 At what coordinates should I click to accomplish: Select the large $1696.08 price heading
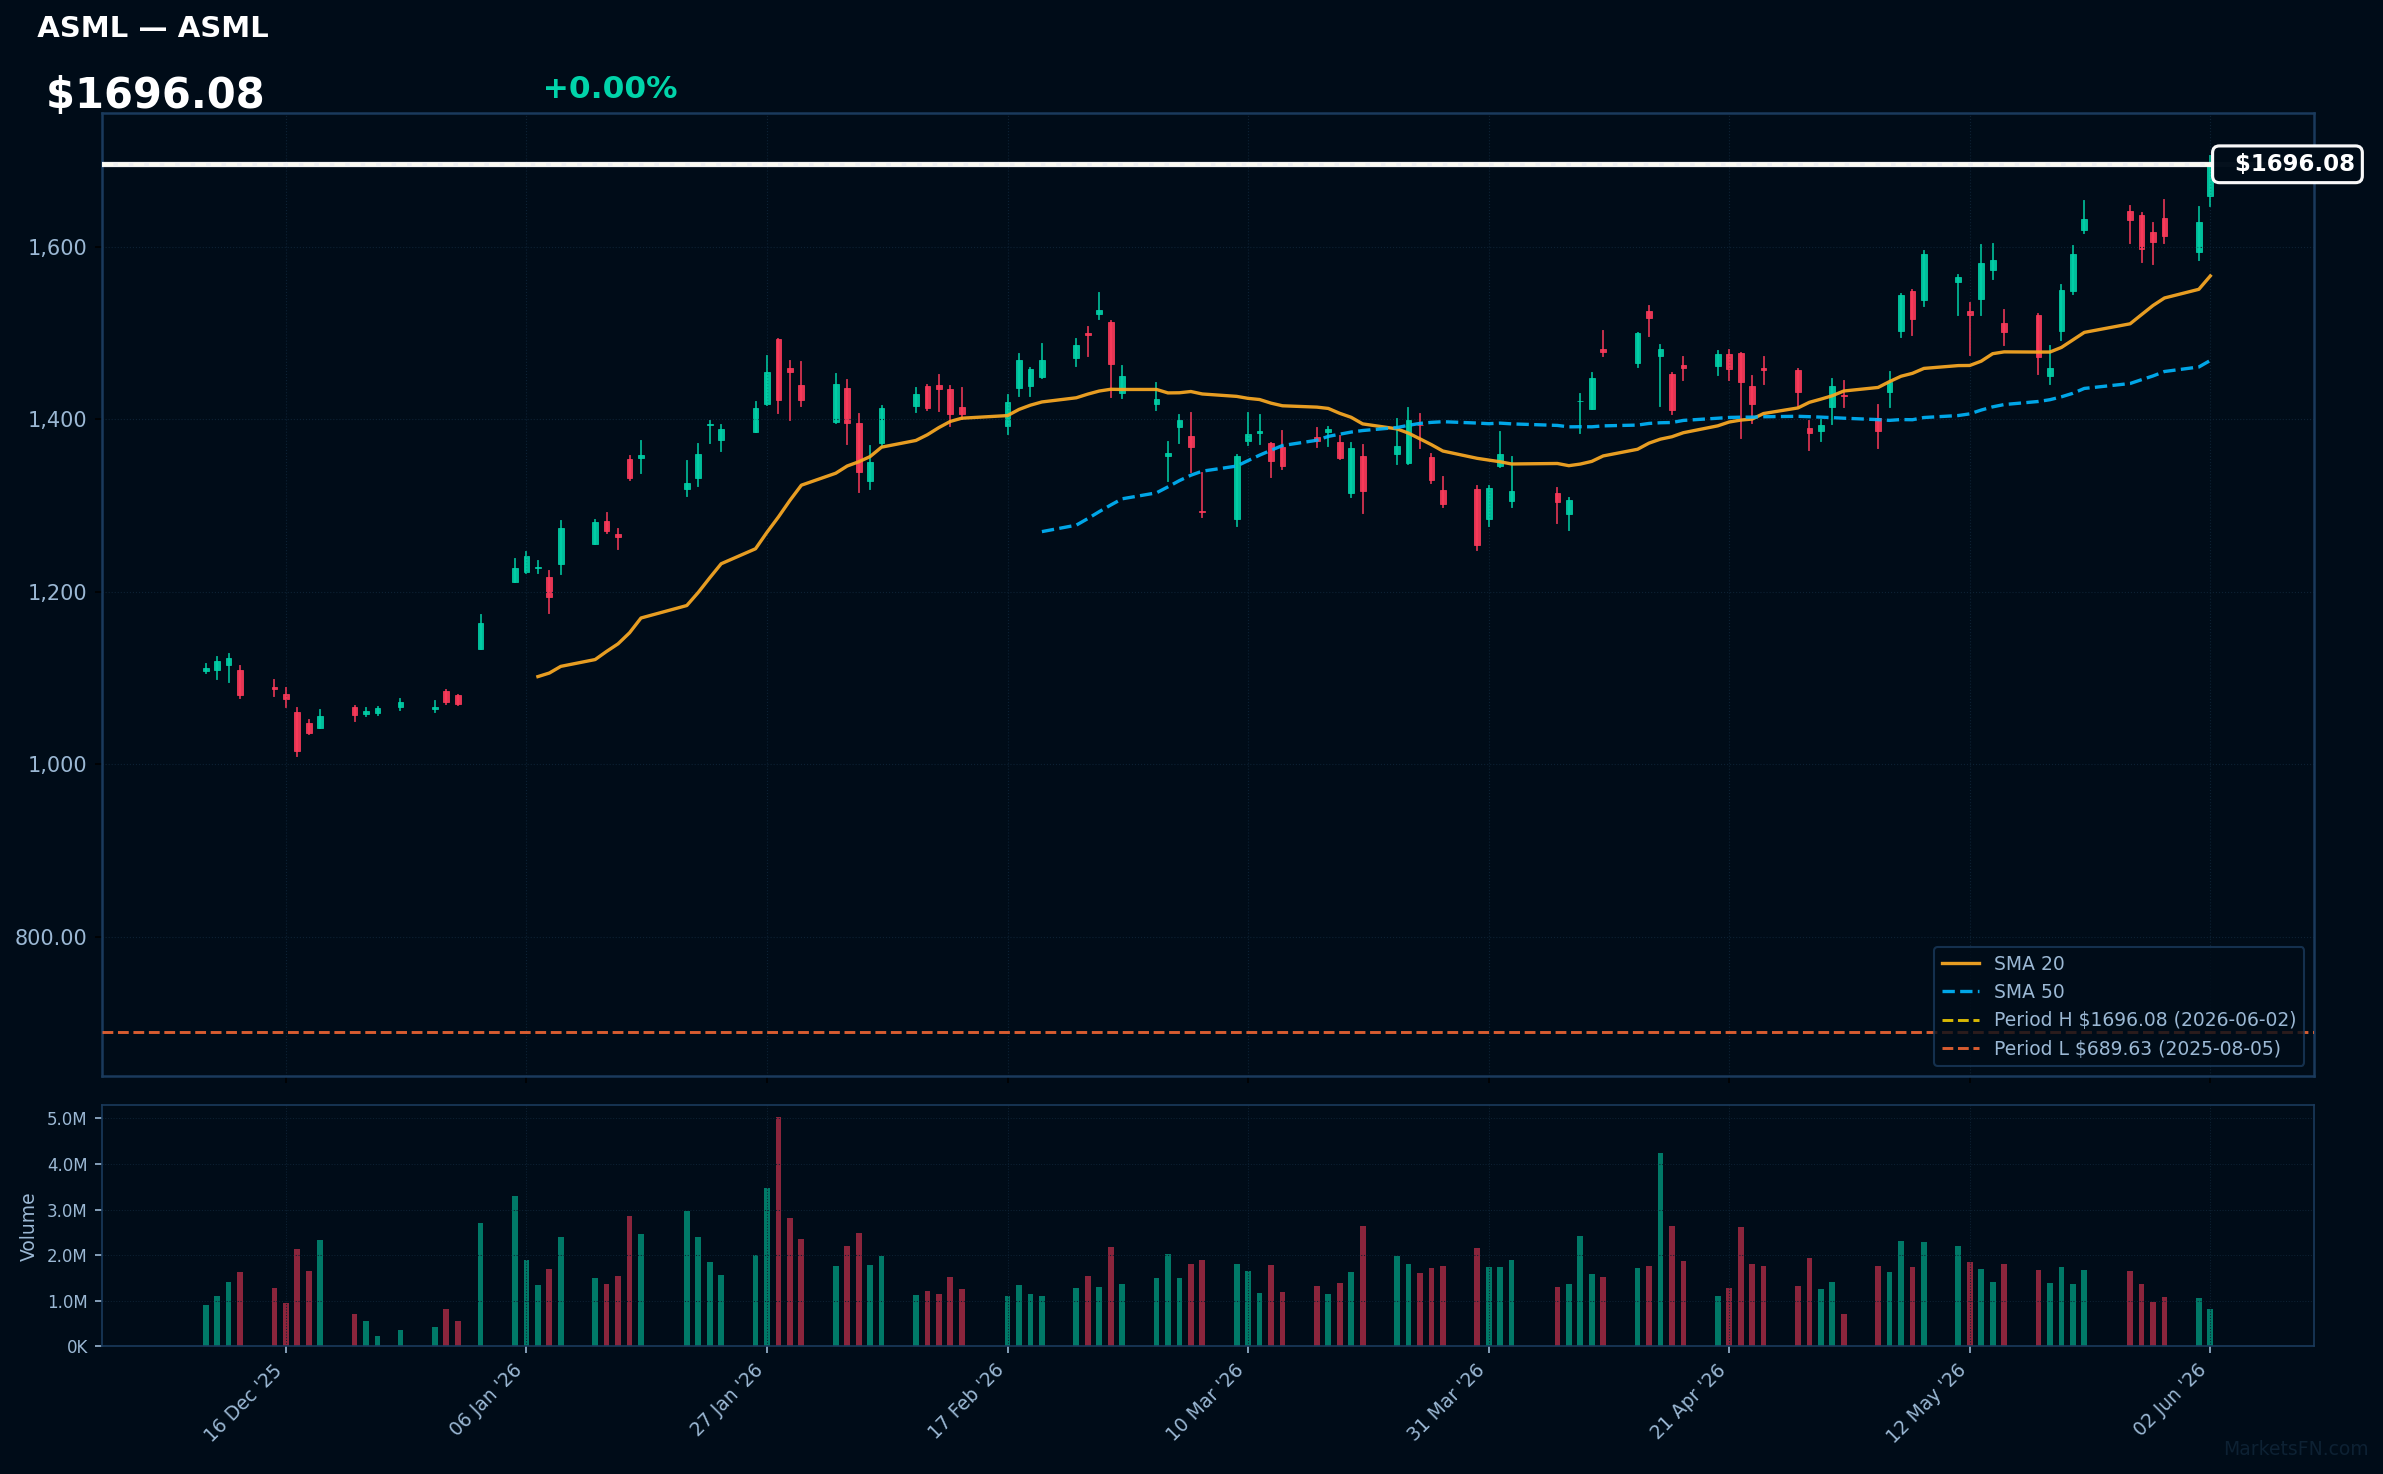click(x=155, y=94)
